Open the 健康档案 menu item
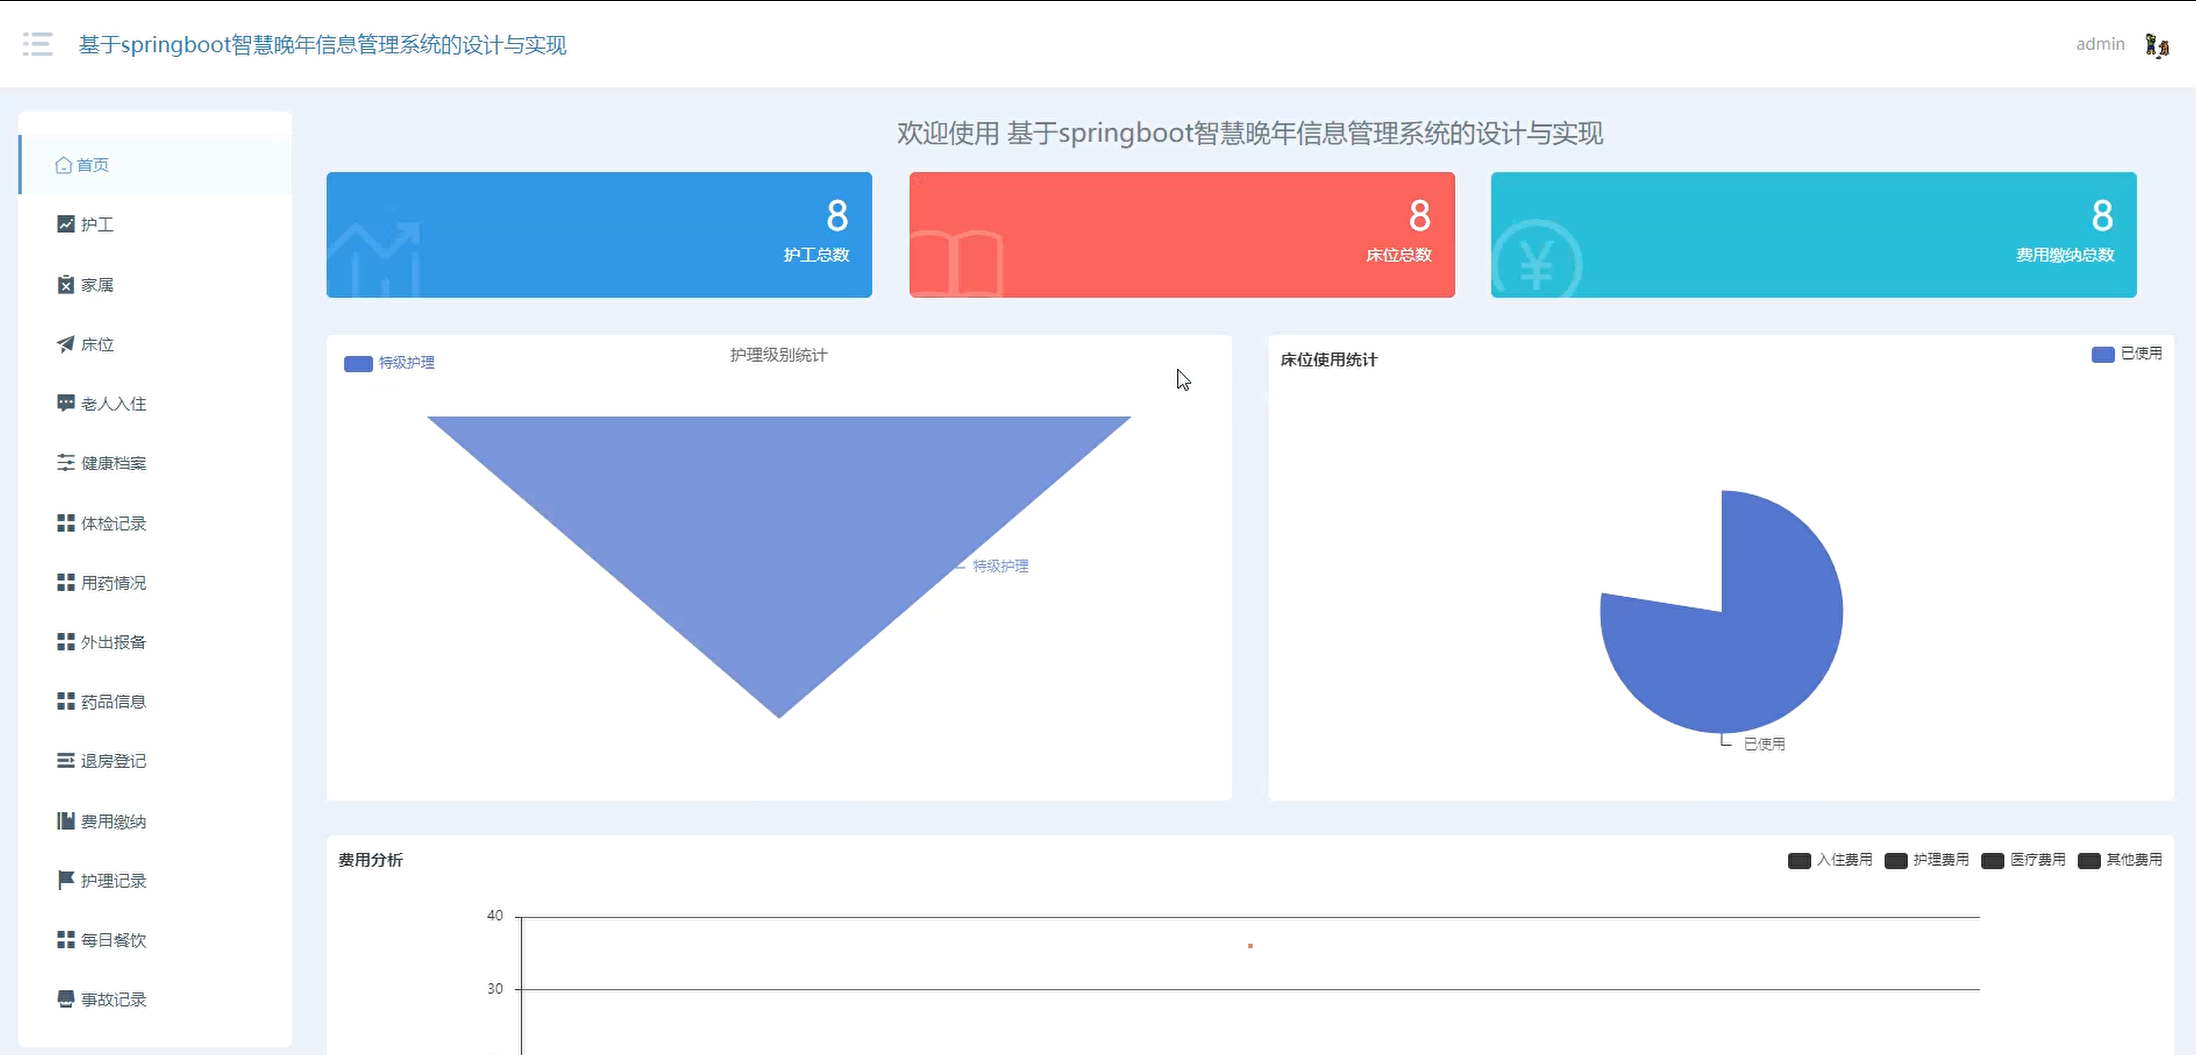The image size is (2196, 1055). [155, 462]
